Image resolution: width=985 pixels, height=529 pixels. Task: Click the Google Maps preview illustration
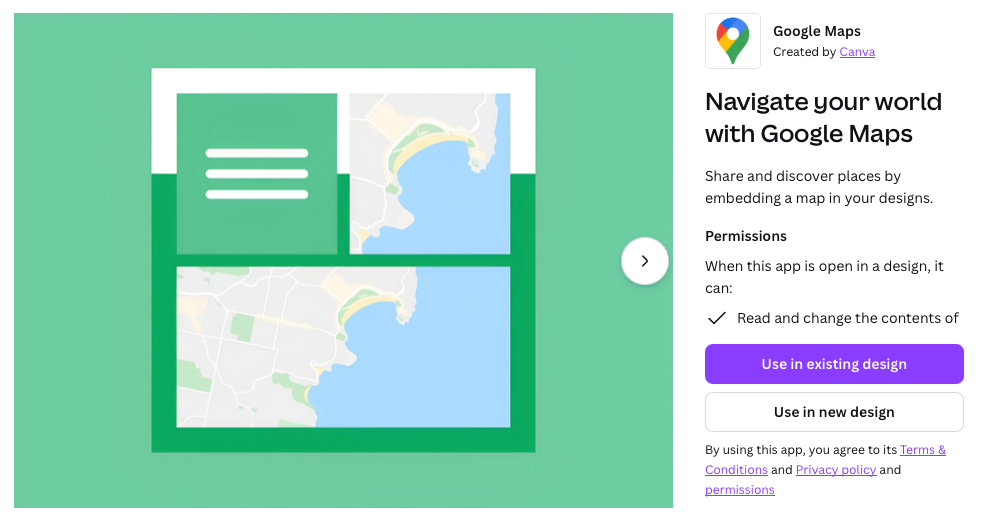(344, 260)
